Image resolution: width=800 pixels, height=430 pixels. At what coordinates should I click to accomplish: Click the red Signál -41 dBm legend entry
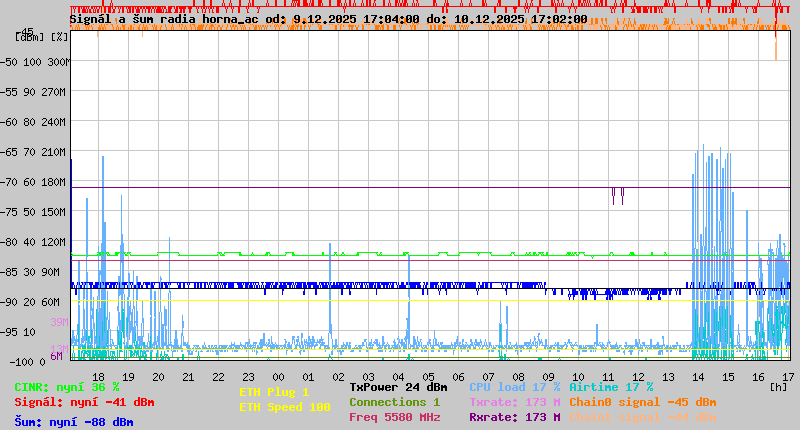[x=84, y=402]
